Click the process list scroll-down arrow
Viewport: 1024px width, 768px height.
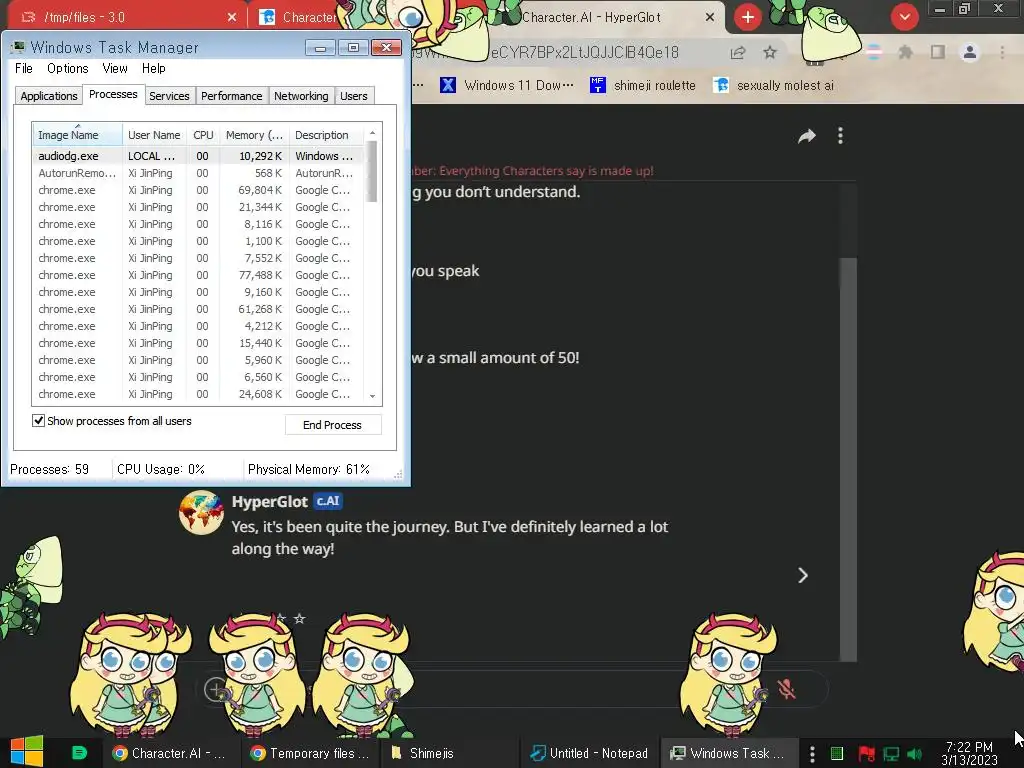[372, 396]
